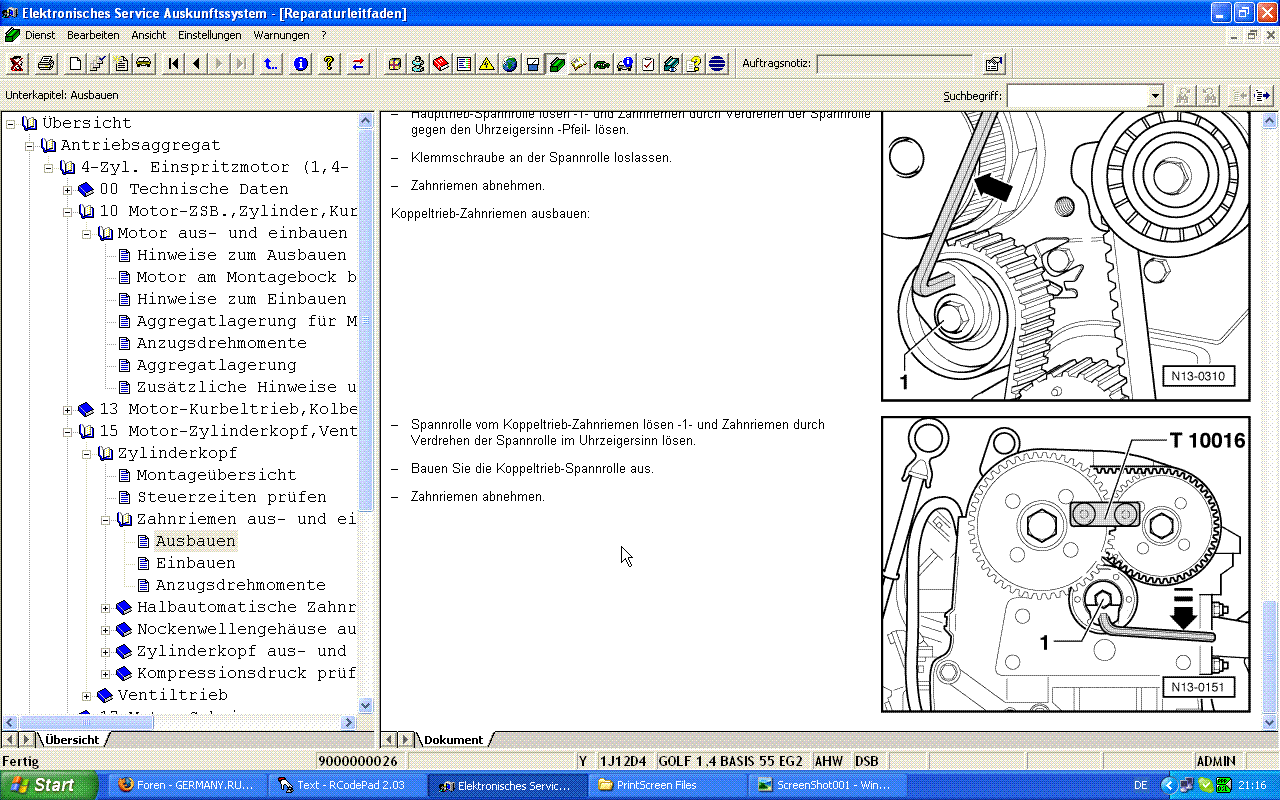Click the printer icon in the toolbar
This screenshot has height=800, width=1280.
pyautogui.click(x=46, y=64)
